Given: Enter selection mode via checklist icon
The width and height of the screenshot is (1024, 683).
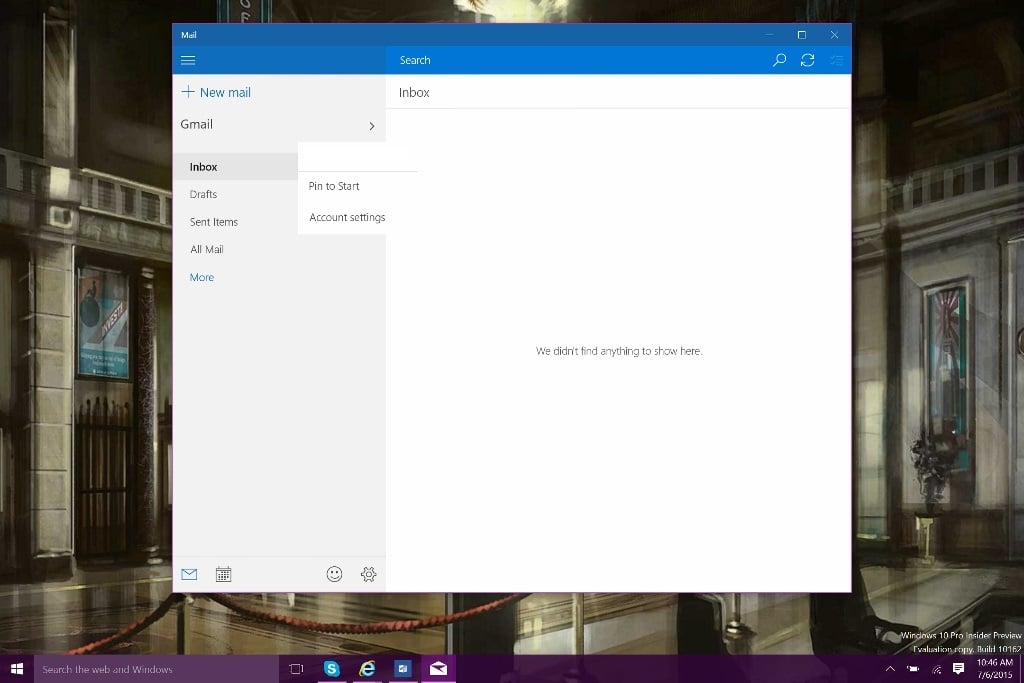Looking at the screenshot, I should click(836, 60).
